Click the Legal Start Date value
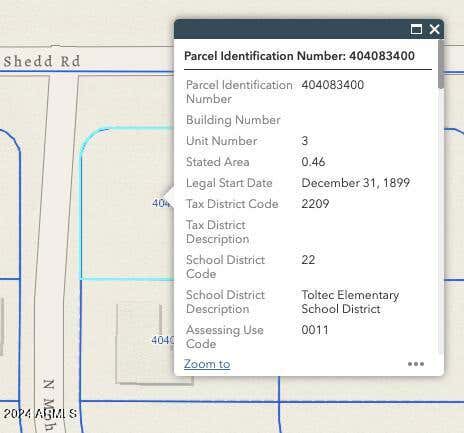The image size is (464, 433). click(x=356, y=183)
